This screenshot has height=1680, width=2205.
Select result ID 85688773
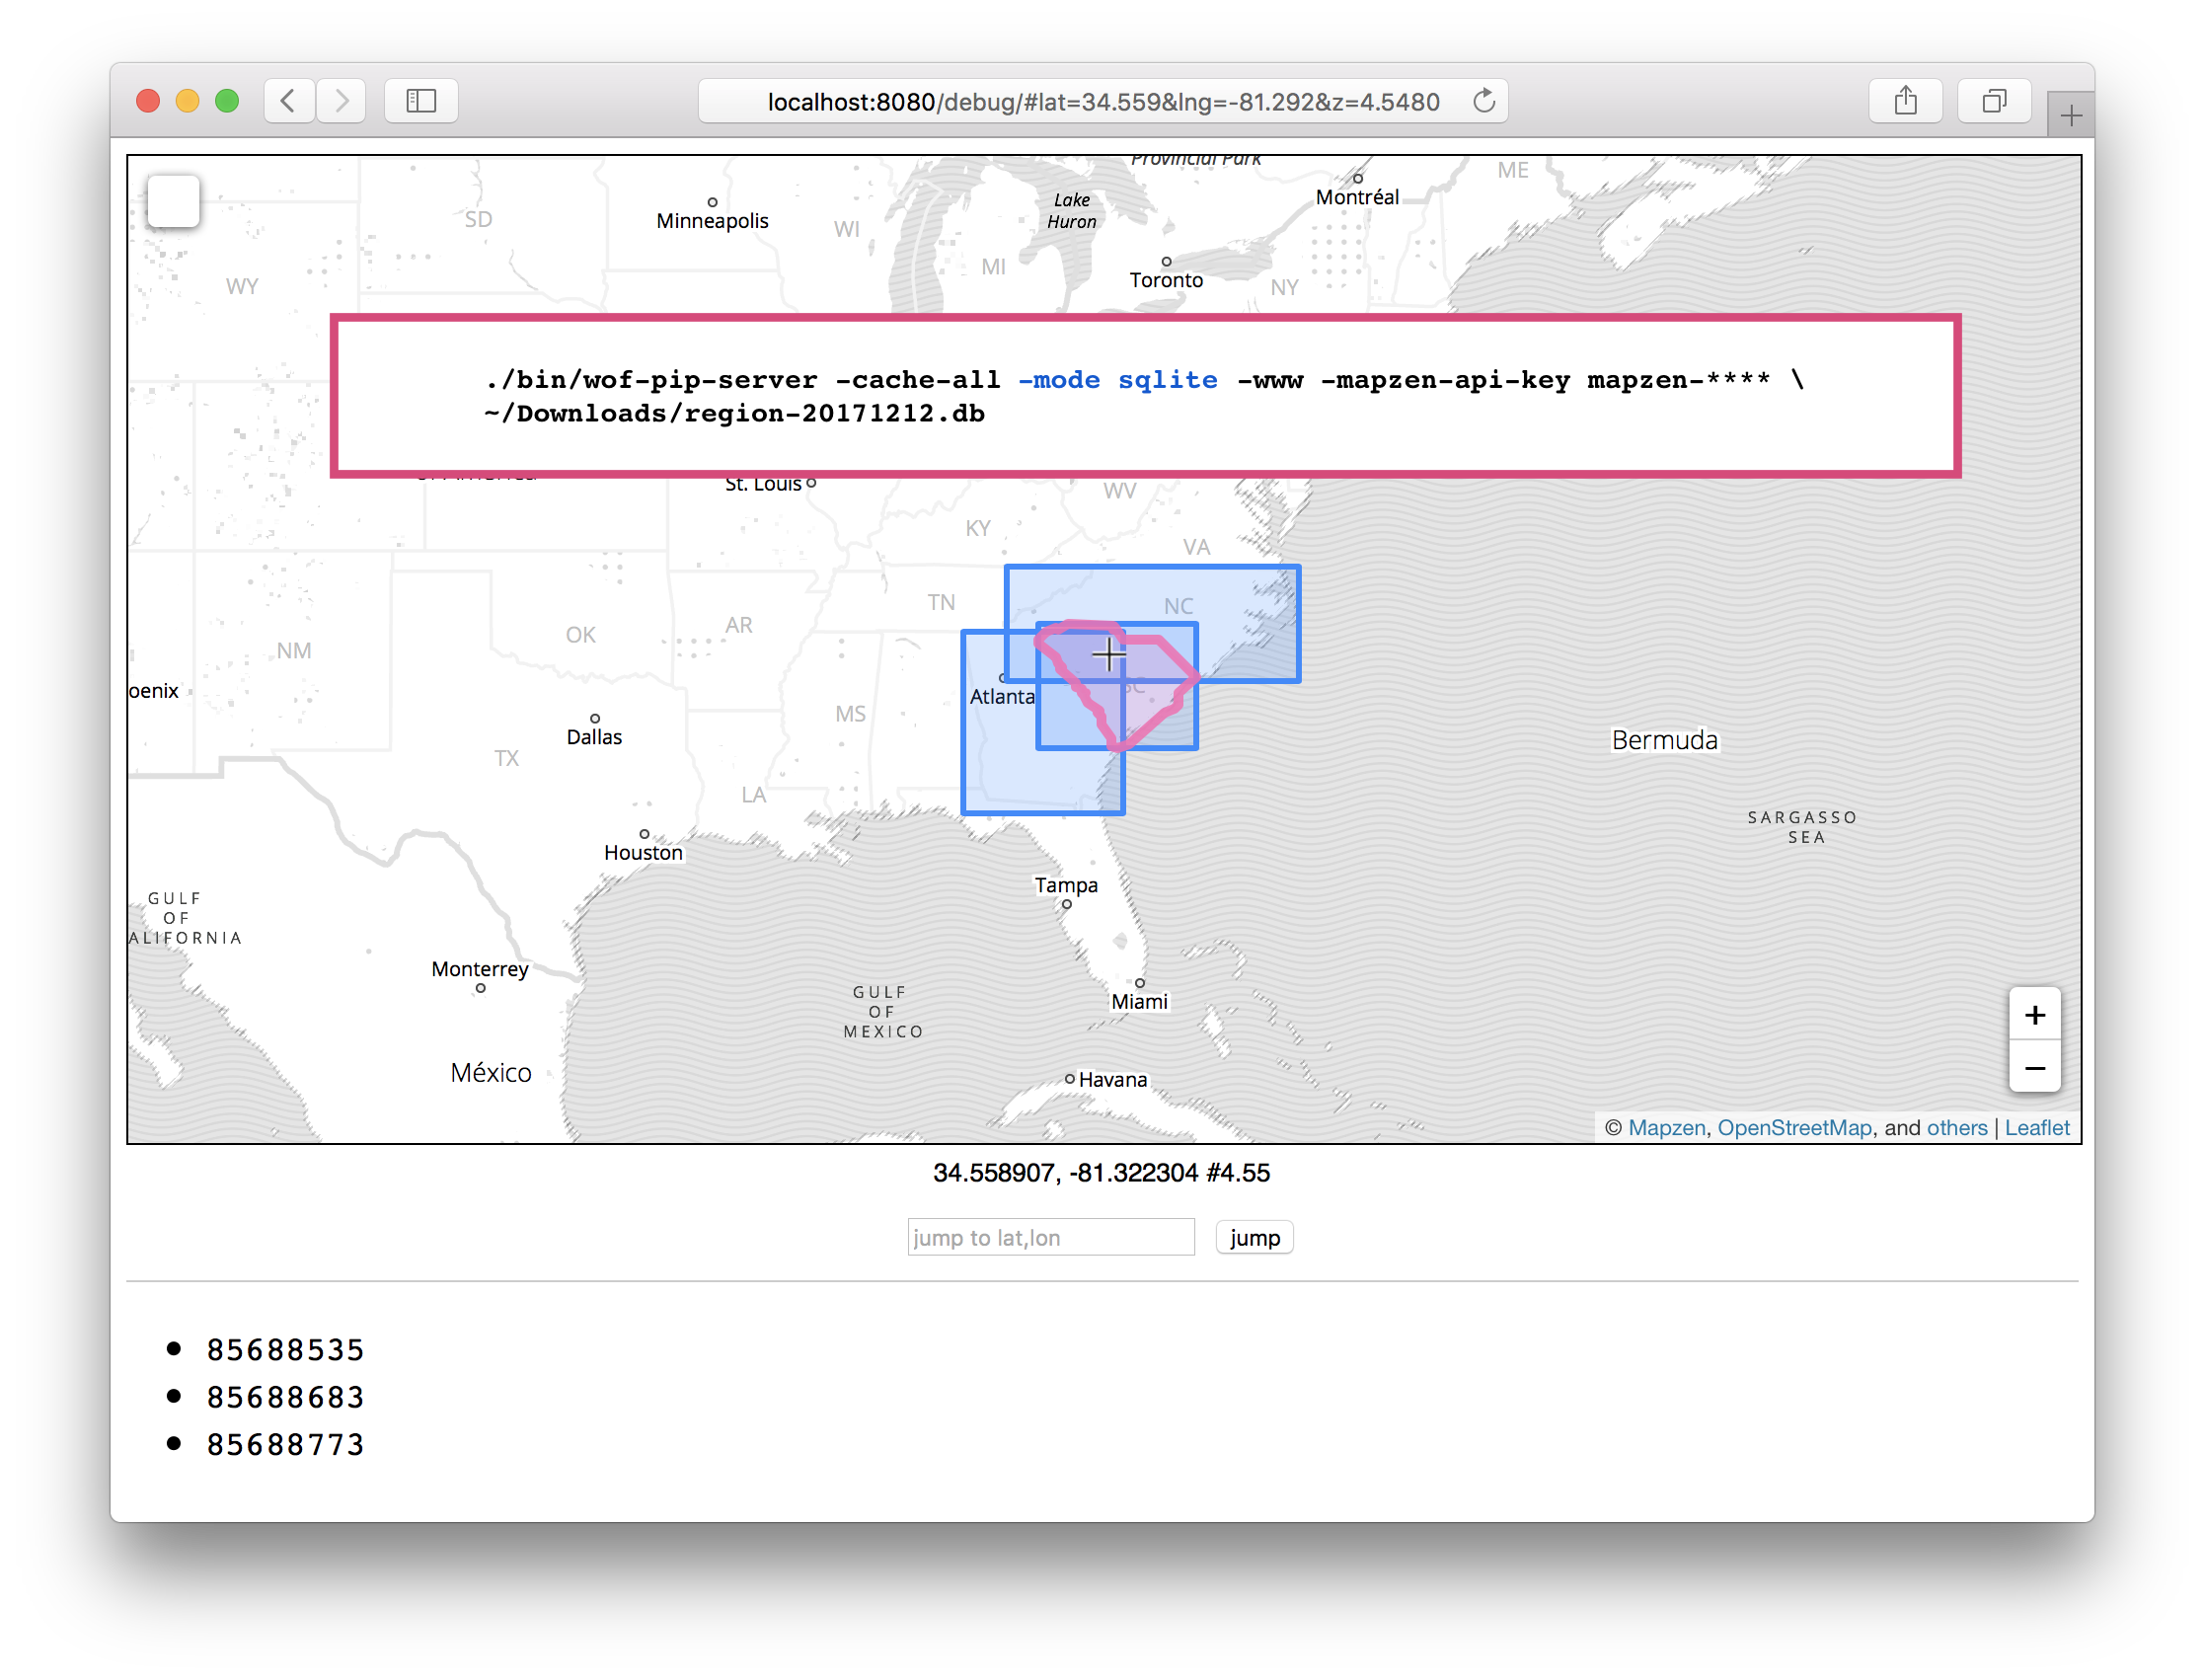pos(285,1444)
